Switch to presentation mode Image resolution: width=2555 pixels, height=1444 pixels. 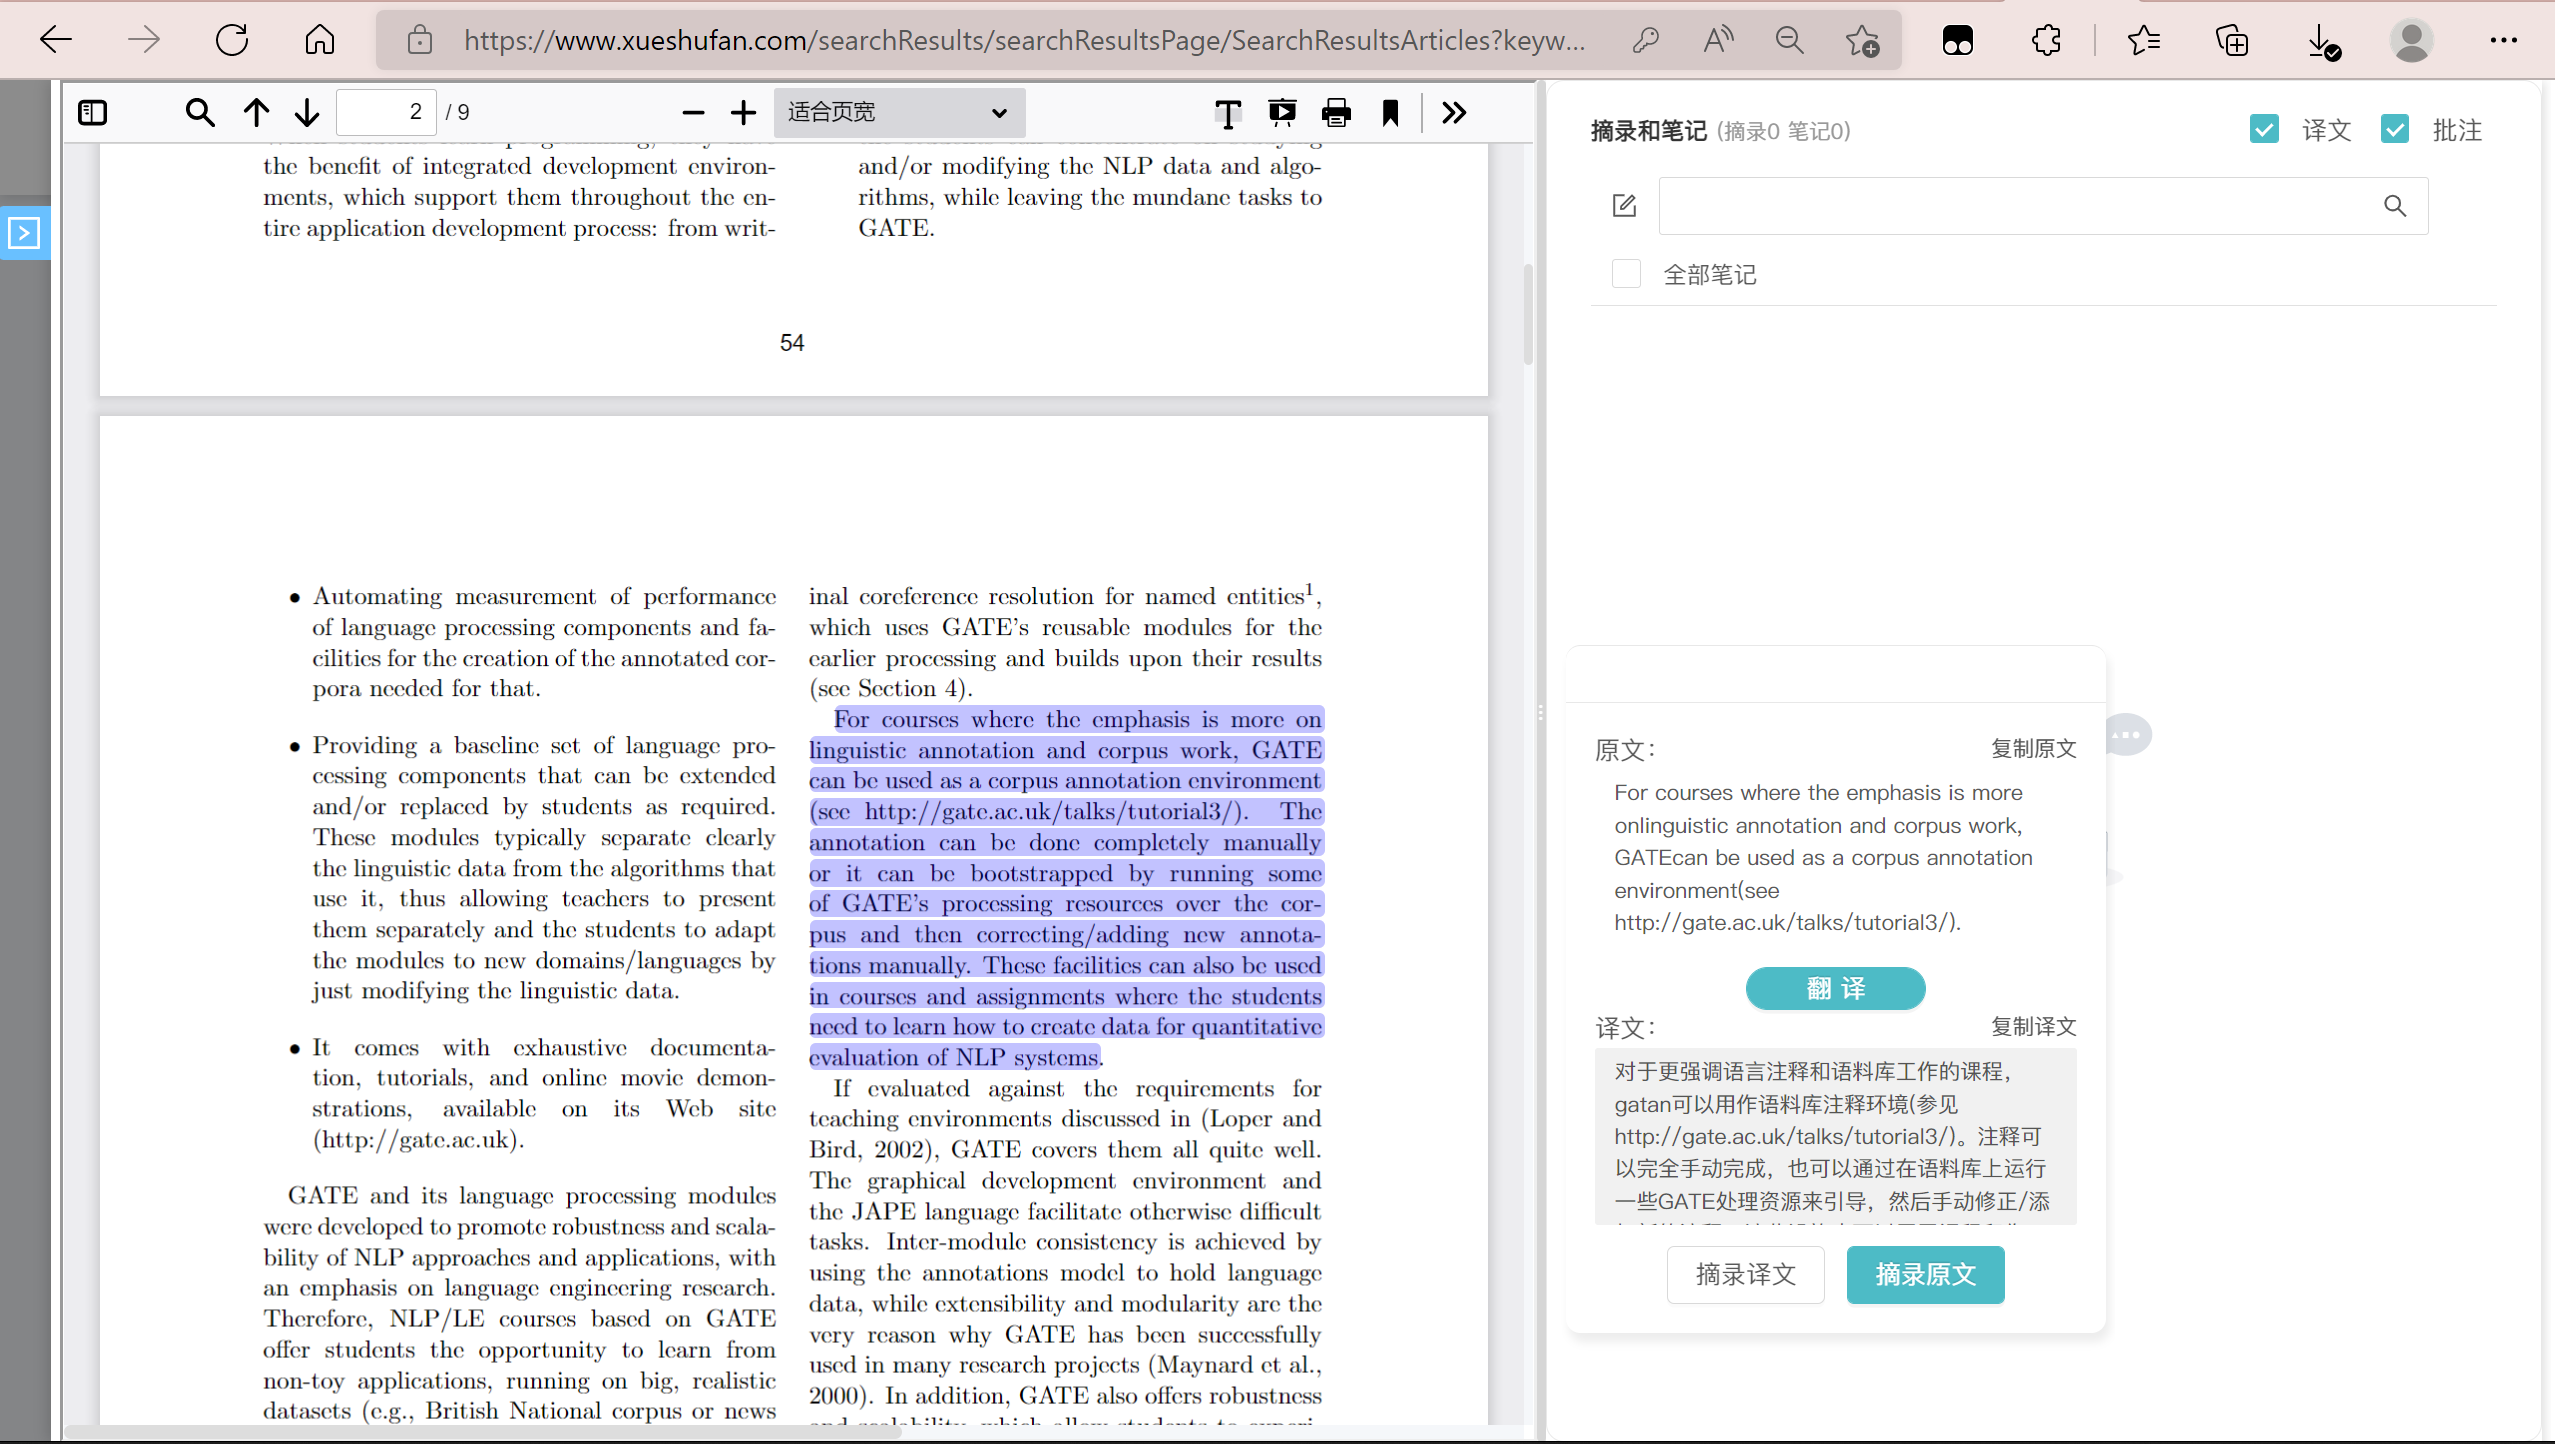tap(1282, 112)
